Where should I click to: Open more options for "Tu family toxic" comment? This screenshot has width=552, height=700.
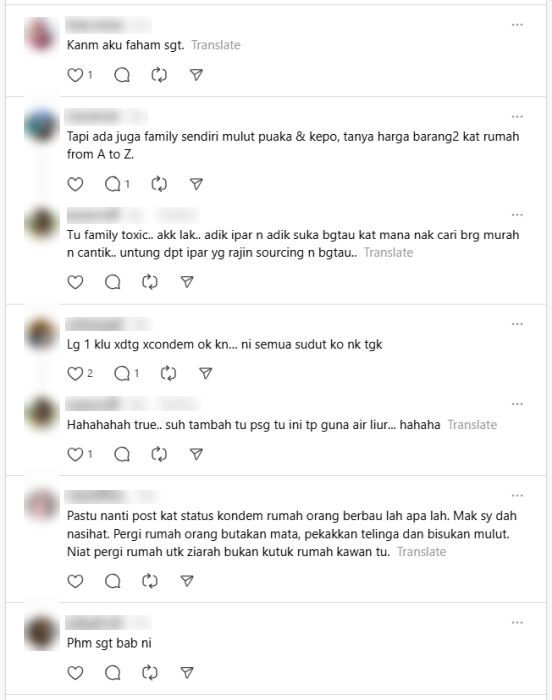point(517,215)
